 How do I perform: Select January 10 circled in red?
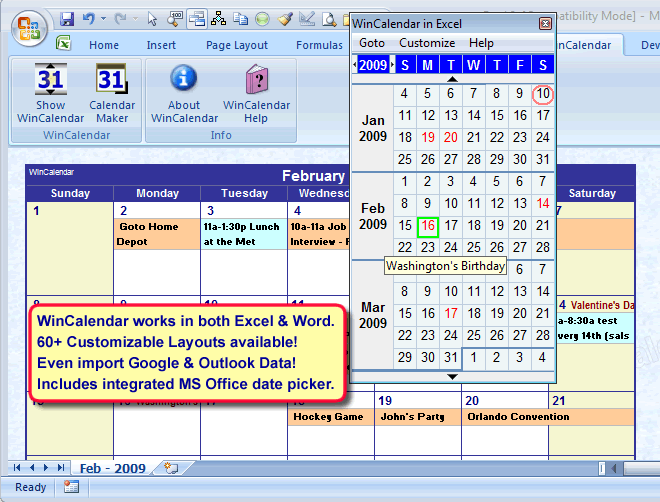pyautogui.click(x=543, y=94)
